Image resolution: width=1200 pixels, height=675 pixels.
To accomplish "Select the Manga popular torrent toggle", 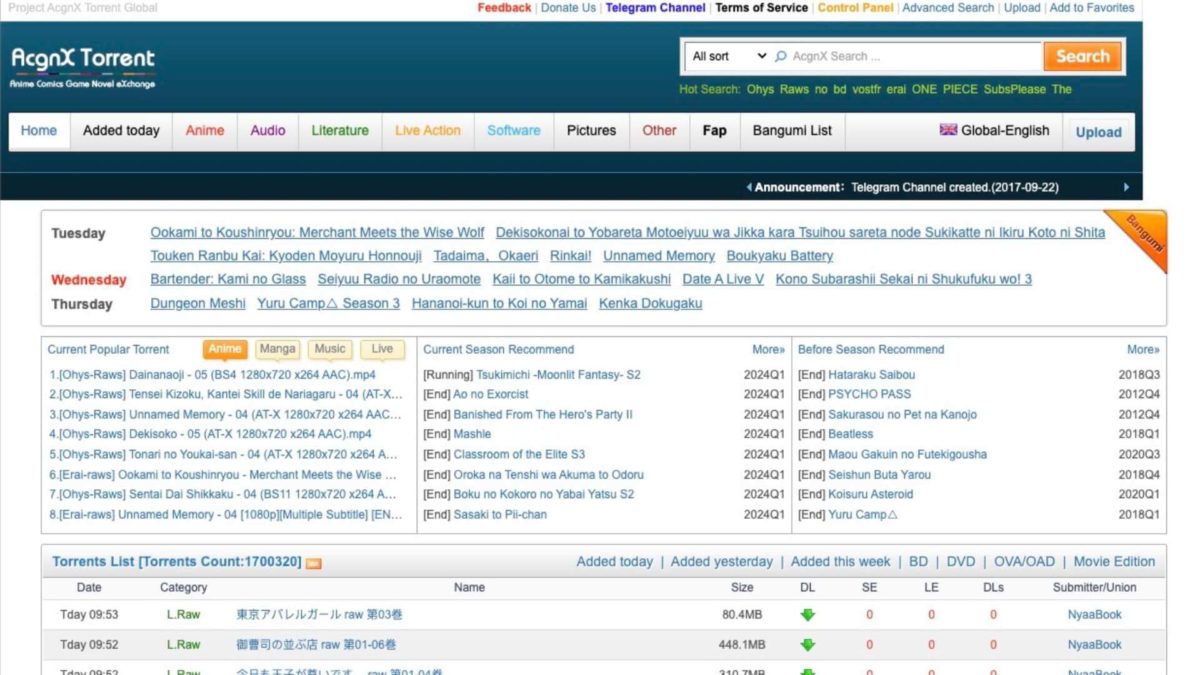I will (x=277, y=349).
